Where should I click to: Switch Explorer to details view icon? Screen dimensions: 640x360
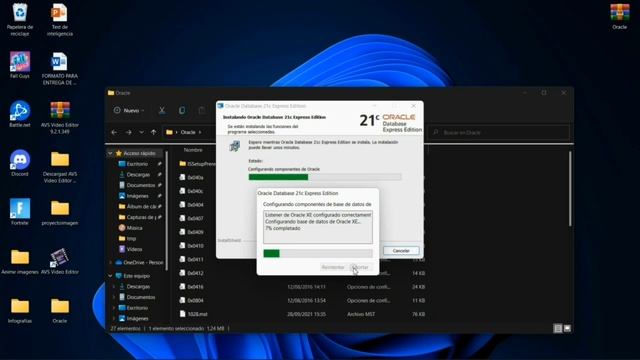pos(558,328)
